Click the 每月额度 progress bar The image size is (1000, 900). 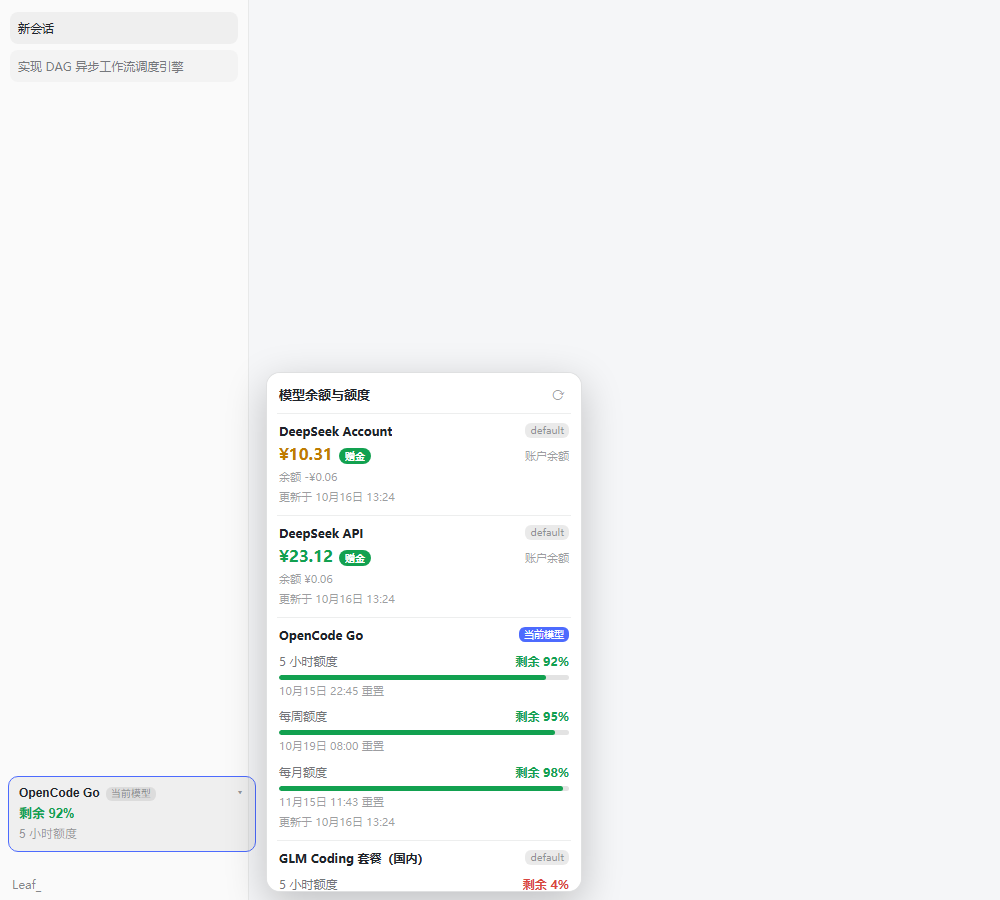pyautogui.click(x=423, y=788)
